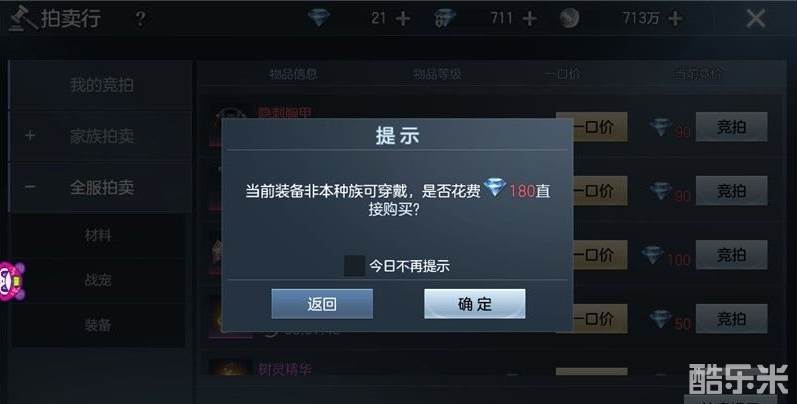Open the 装备 category
Viewport: 798px width, 404px height.
pyautogui.click(x=98, y=325)
